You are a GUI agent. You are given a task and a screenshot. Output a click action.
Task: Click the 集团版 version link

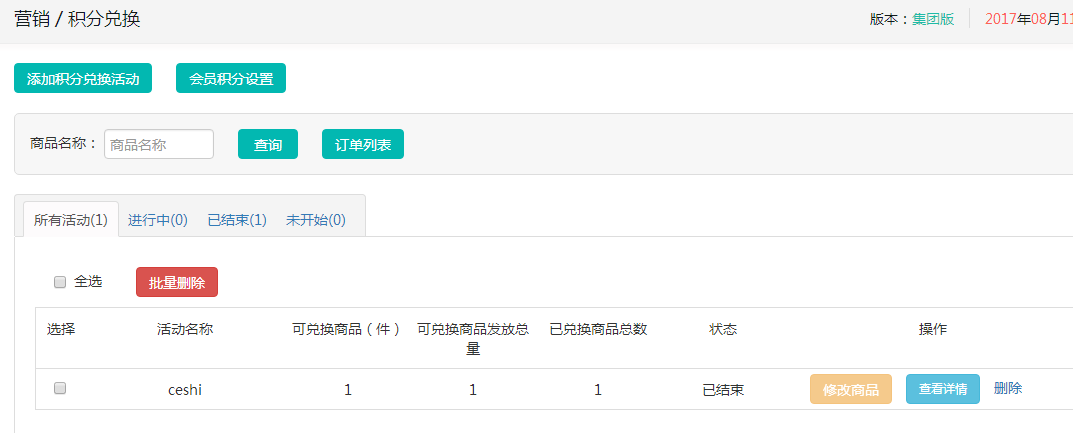[x=933, y=19]
